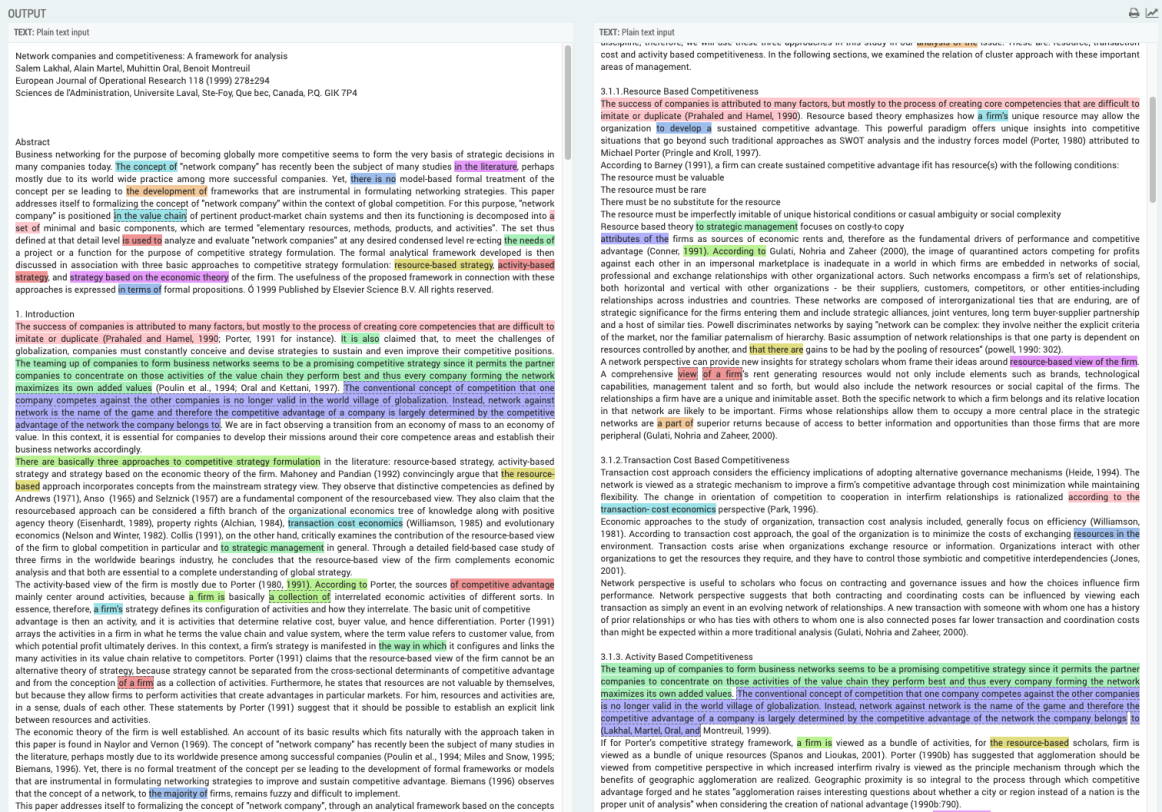The image size is (1162, 812).
Task: Click blue highlighted "to develop a" in the right panel
Action: (x=684, y=128)
